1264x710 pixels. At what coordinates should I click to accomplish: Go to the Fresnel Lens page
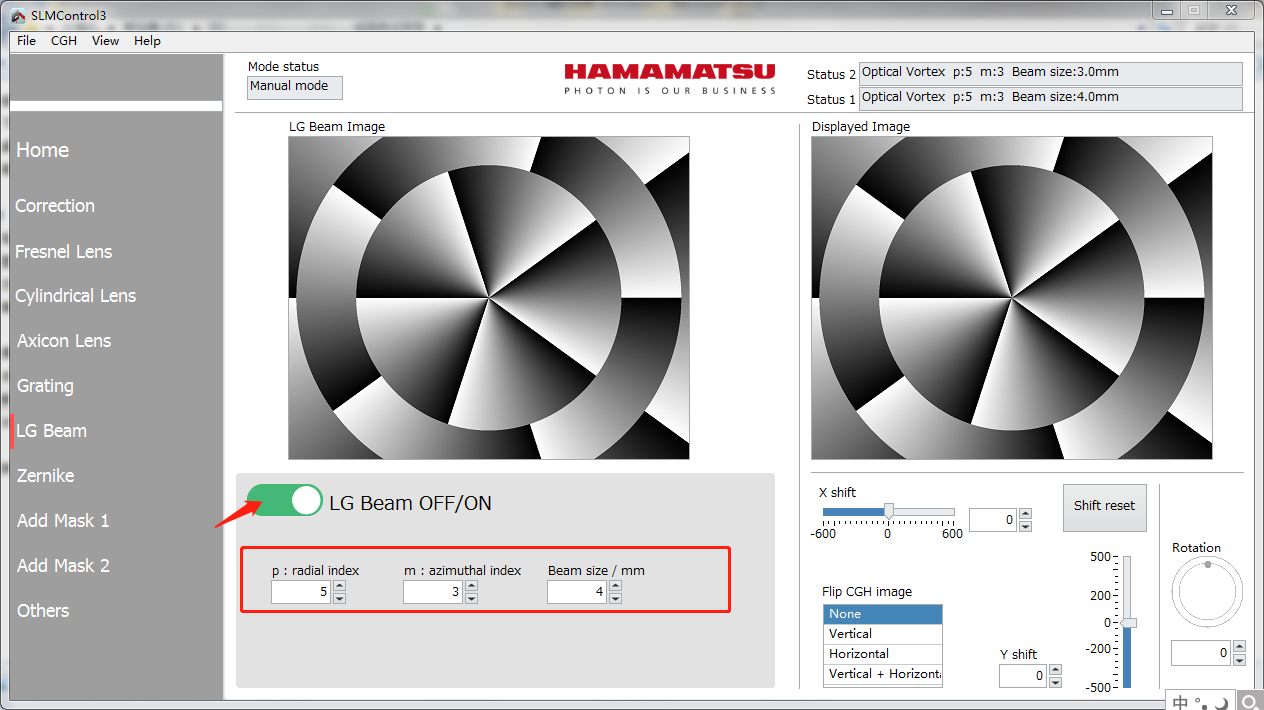(x=64, y=252)
